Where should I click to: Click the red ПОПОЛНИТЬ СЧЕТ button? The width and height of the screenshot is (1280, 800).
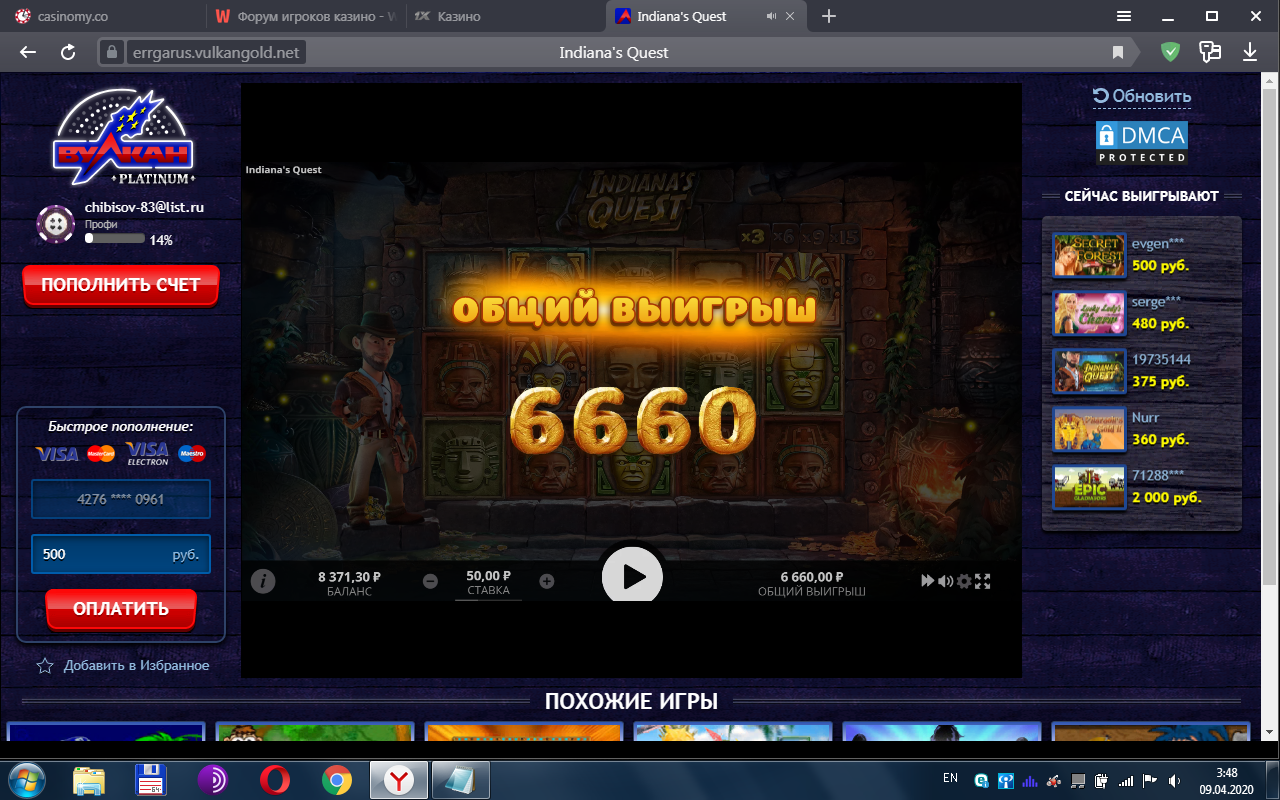(121, 285)
